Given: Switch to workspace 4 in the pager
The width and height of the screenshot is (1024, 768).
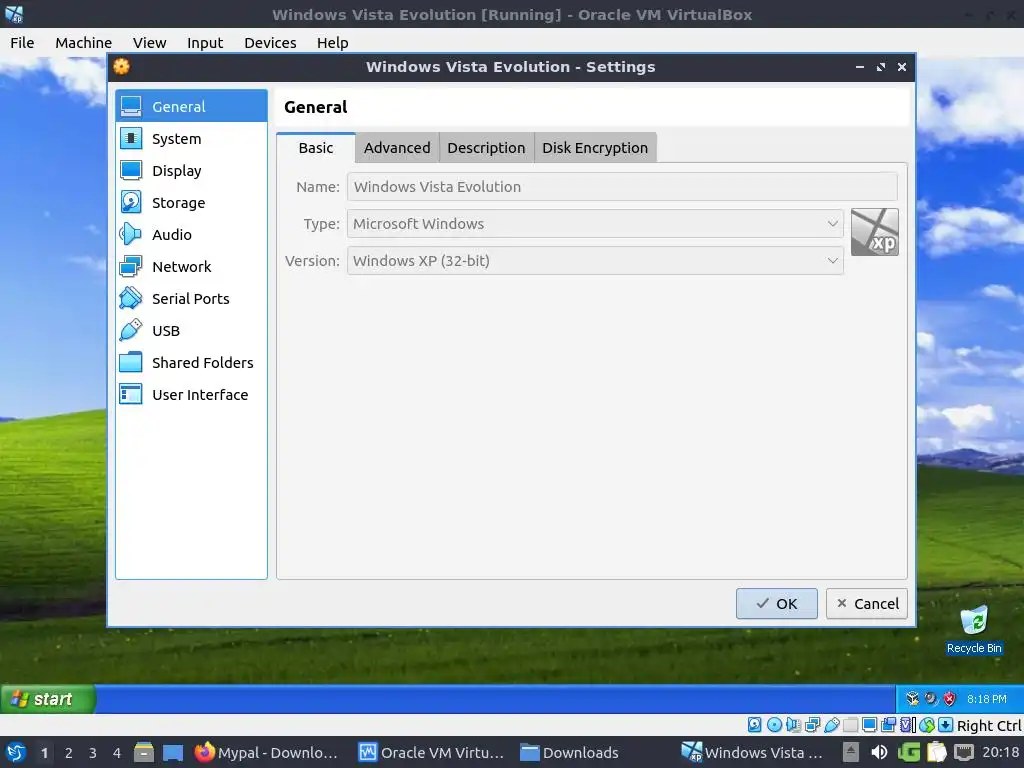Looking at the screenshot, I should pos(117,752).
